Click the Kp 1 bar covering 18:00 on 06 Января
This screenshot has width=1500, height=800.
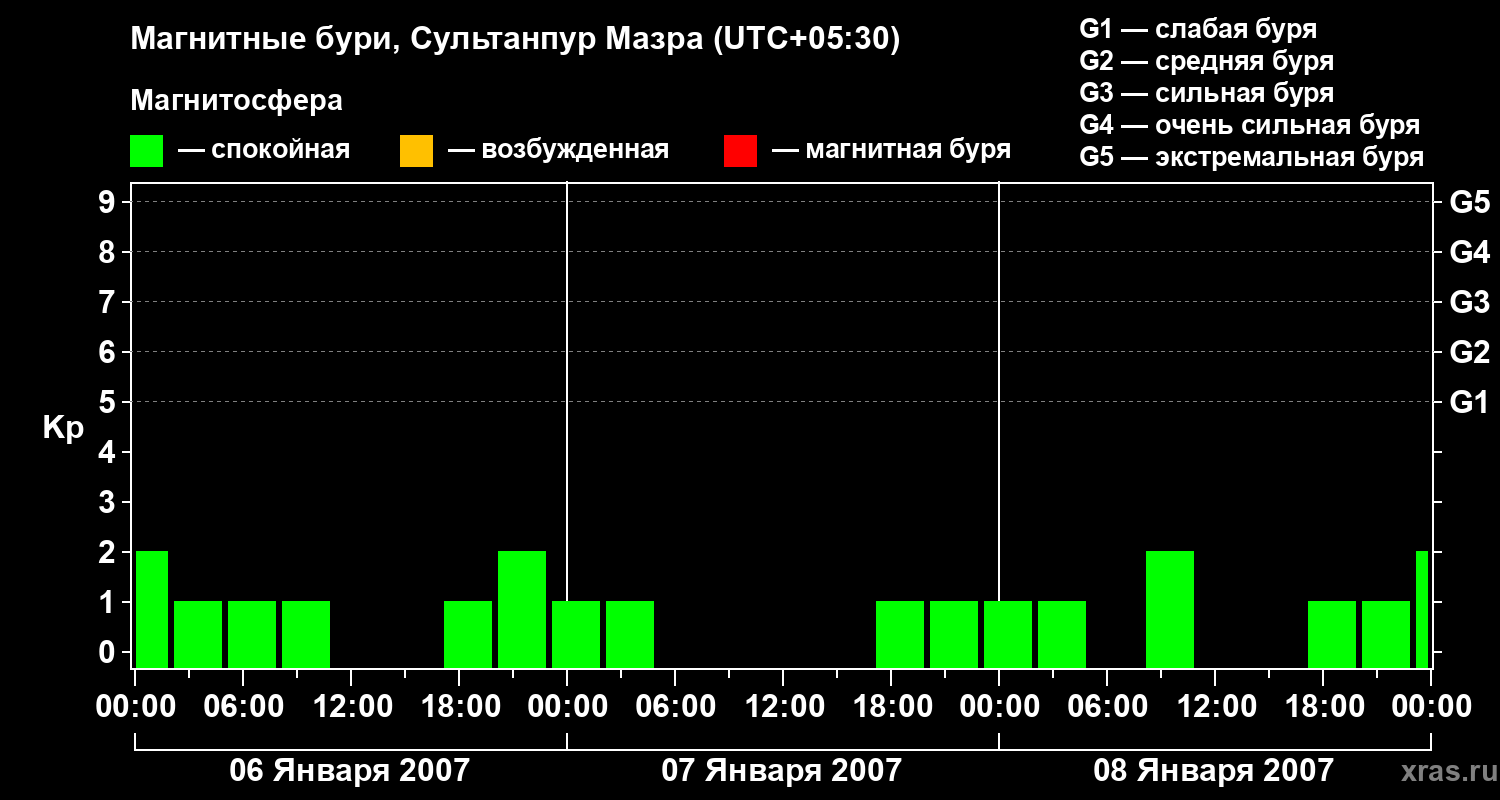point(468,634)
